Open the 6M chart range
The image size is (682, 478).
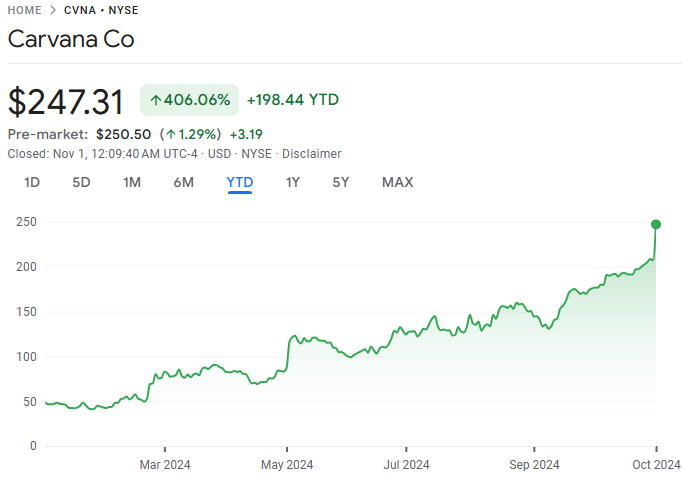184,182
